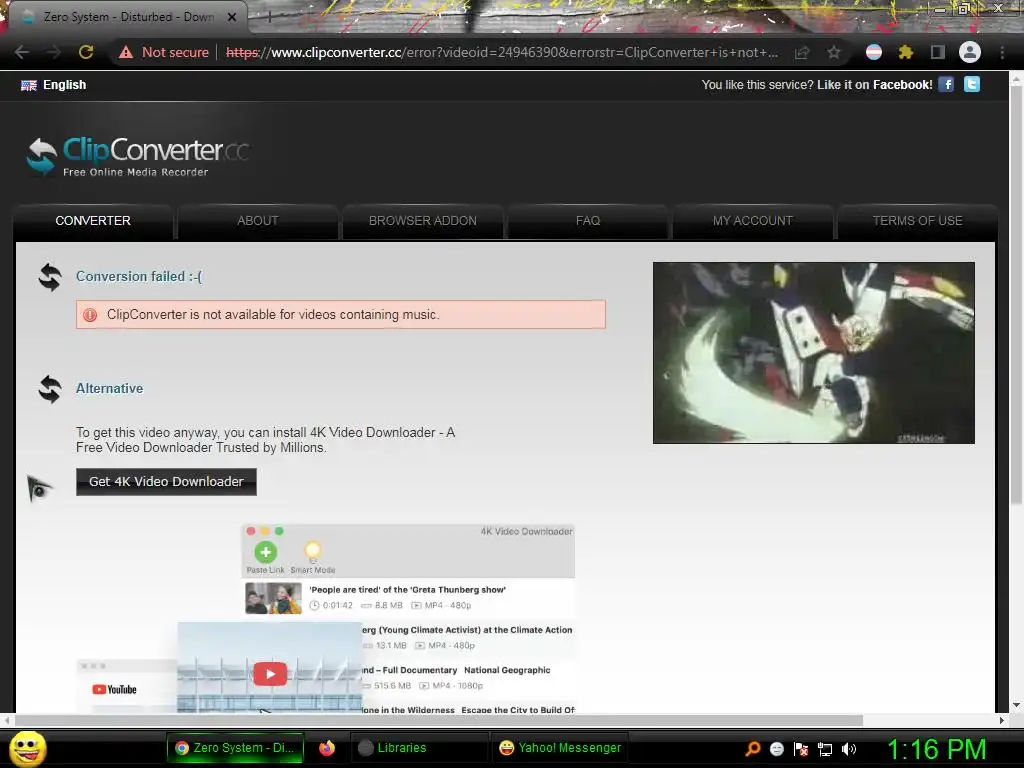
Task: Bookmark this page with the star icon
Action: (x=833, y=52)
